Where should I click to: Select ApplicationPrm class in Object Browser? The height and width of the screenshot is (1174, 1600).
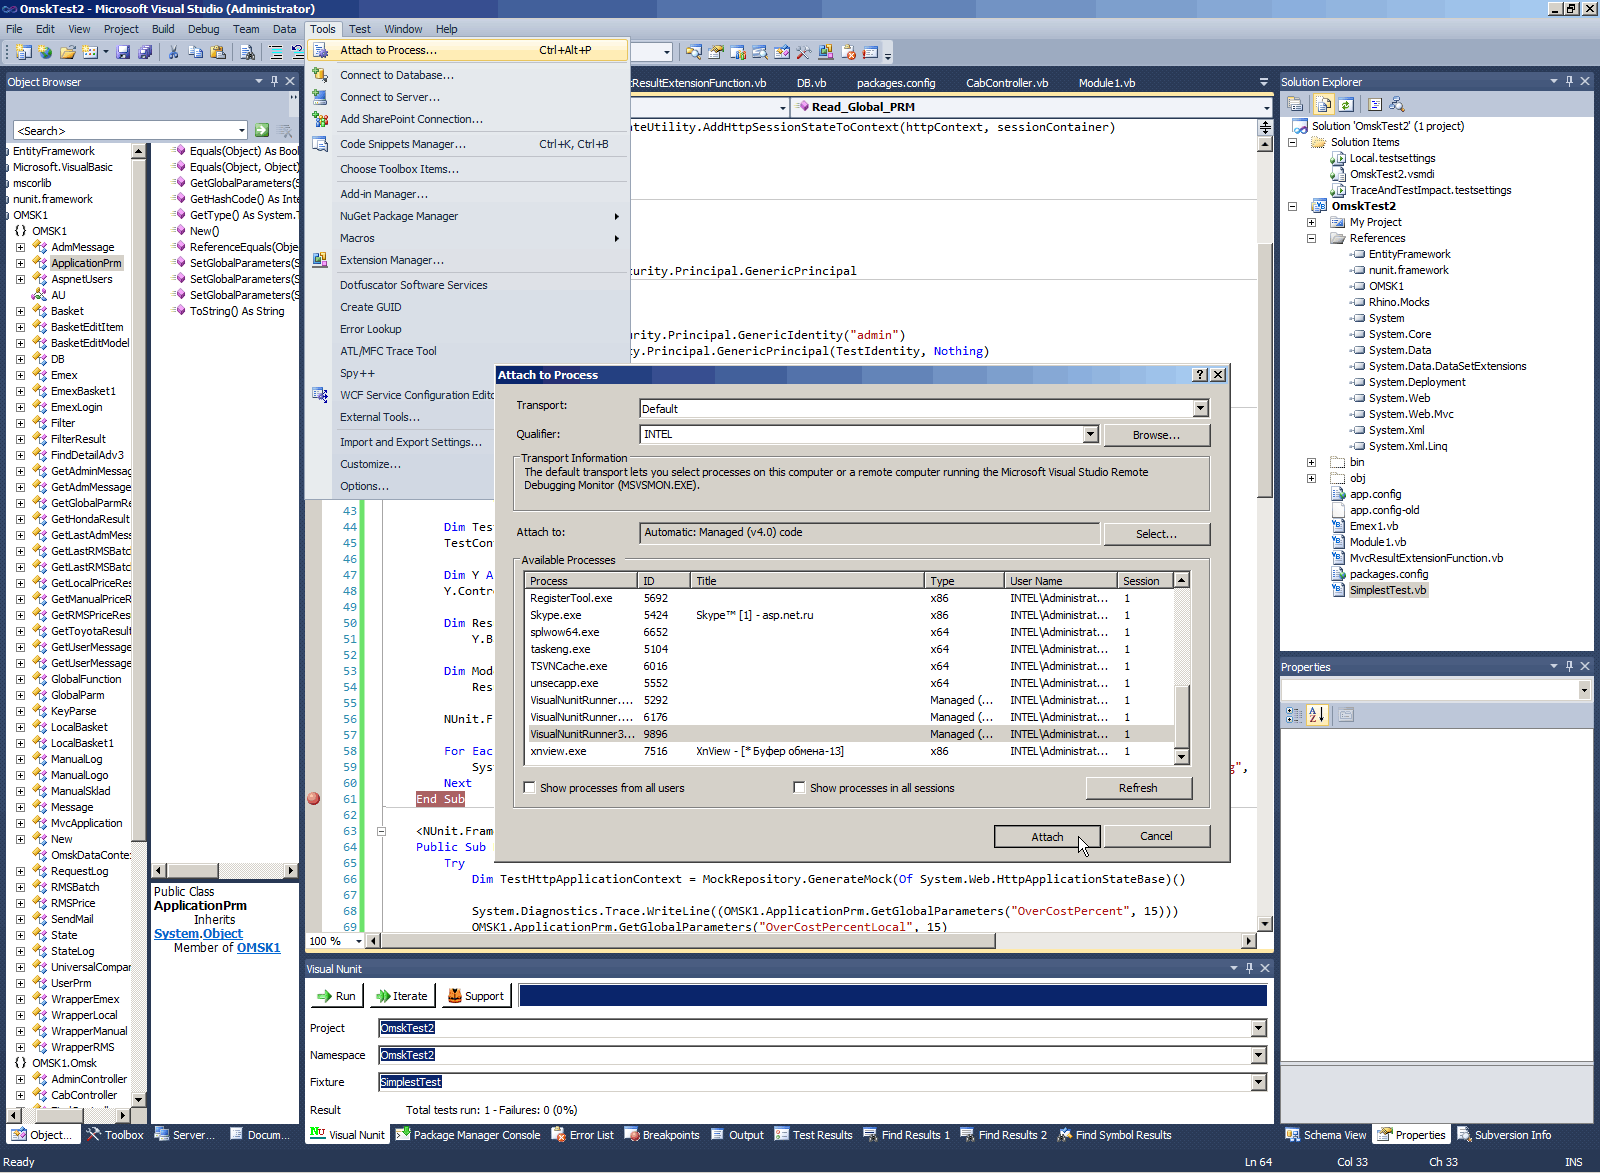(86, 263)
